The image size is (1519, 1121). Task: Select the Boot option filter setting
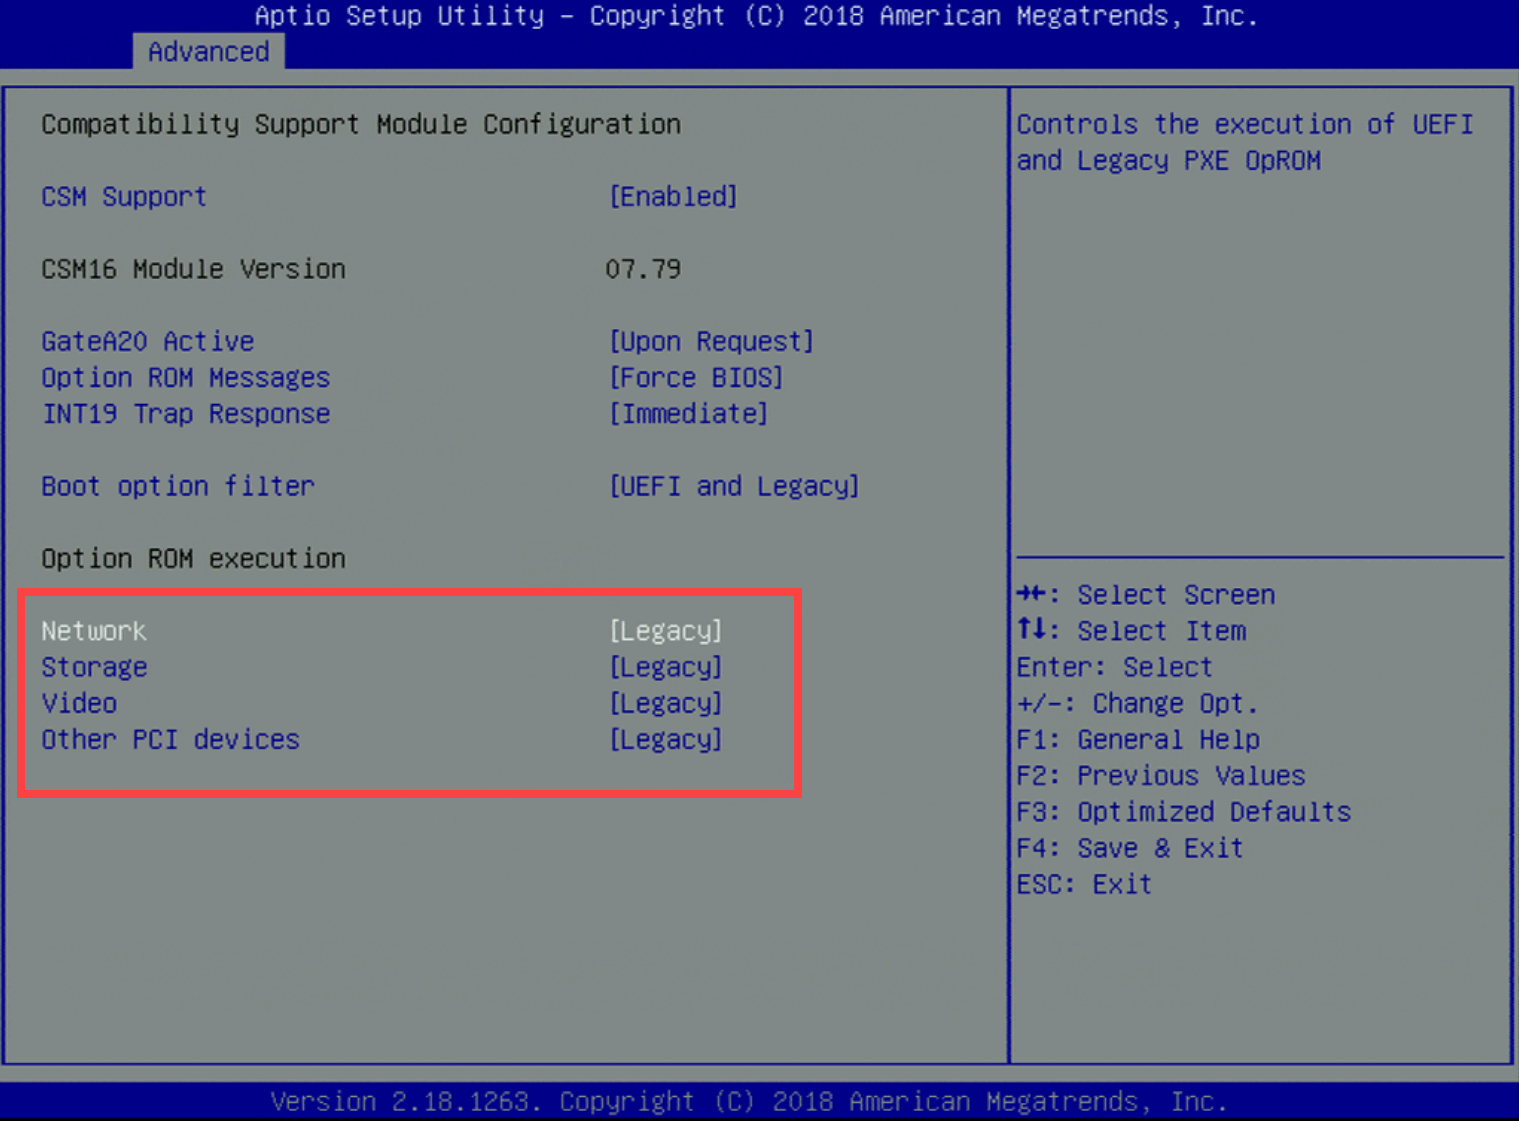coord(178,486)
